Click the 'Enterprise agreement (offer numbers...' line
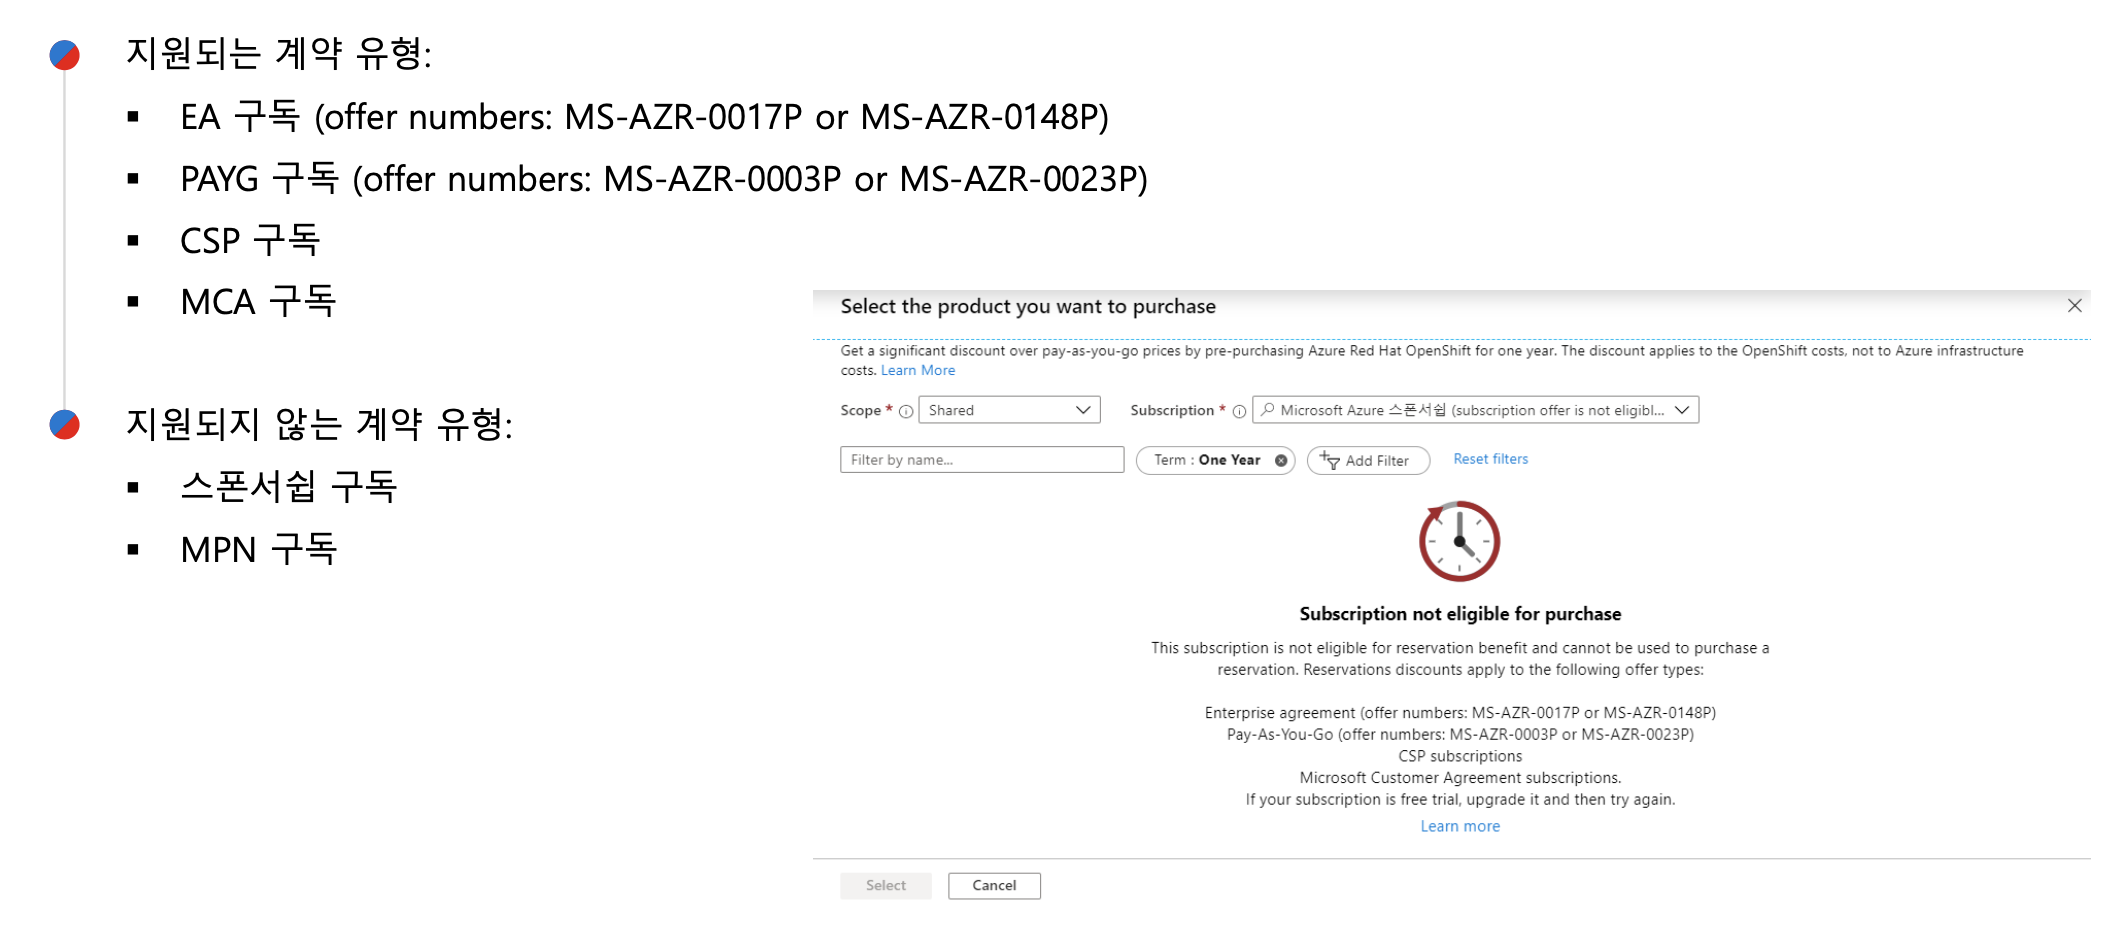The width and height of the screenshot is (2126, 928). [x=1460, y=713]
